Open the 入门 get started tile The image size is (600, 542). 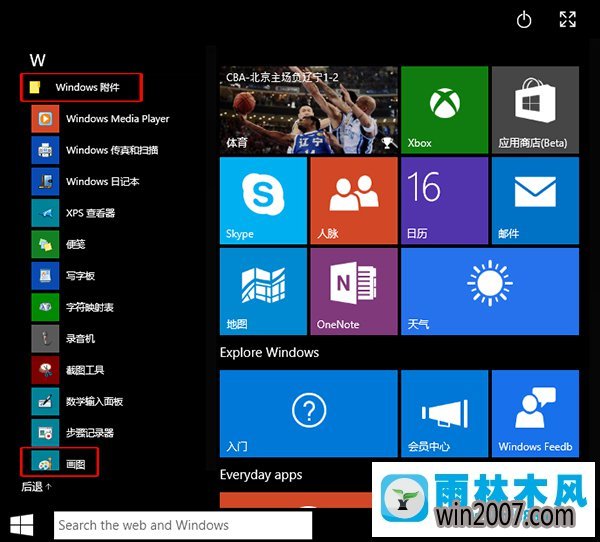(x=308, y=413)
